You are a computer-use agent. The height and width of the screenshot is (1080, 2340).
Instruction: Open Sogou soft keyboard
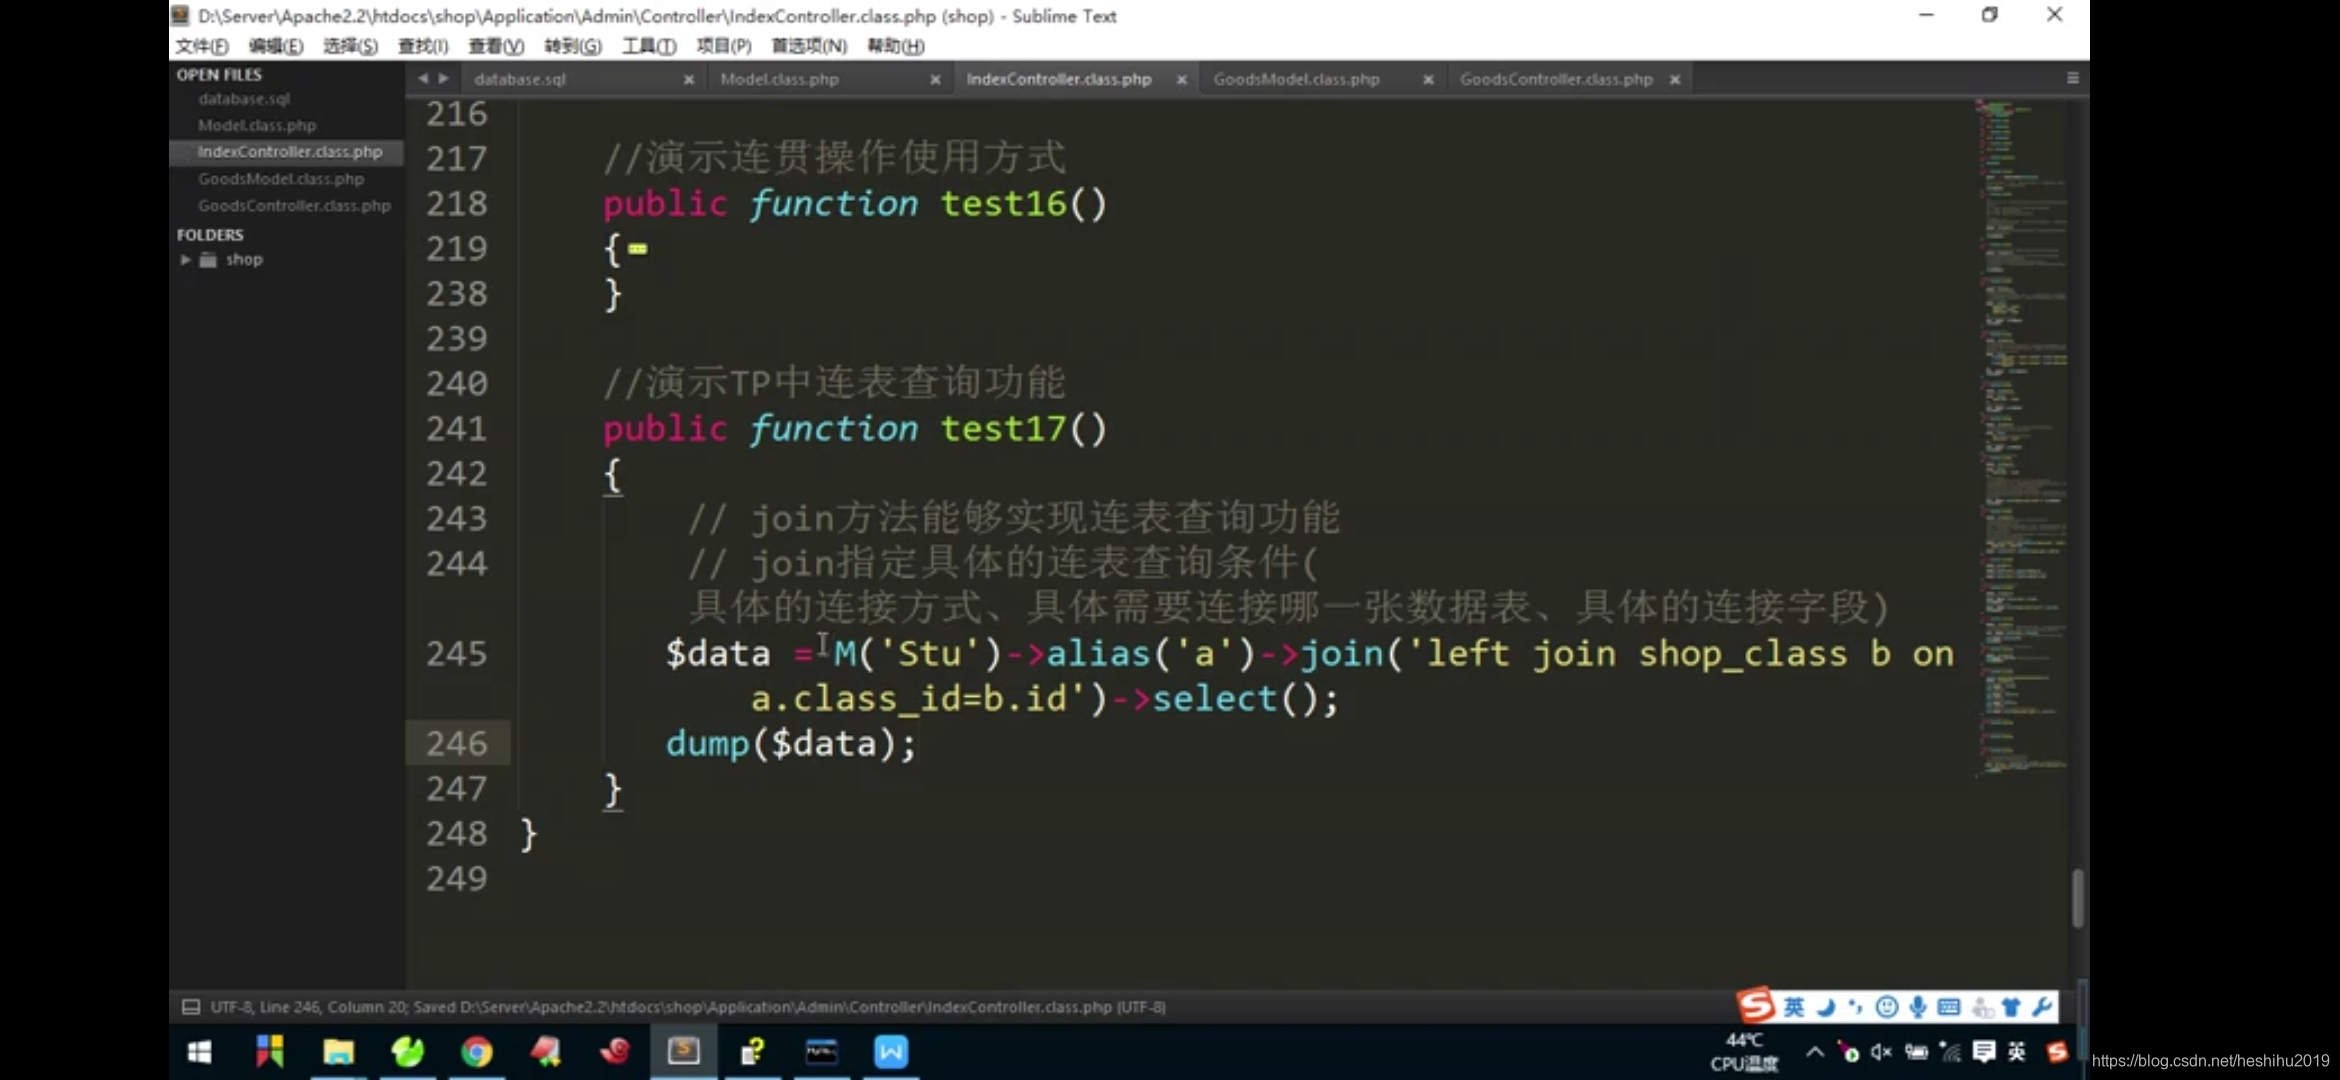tap(1949, 1007)
